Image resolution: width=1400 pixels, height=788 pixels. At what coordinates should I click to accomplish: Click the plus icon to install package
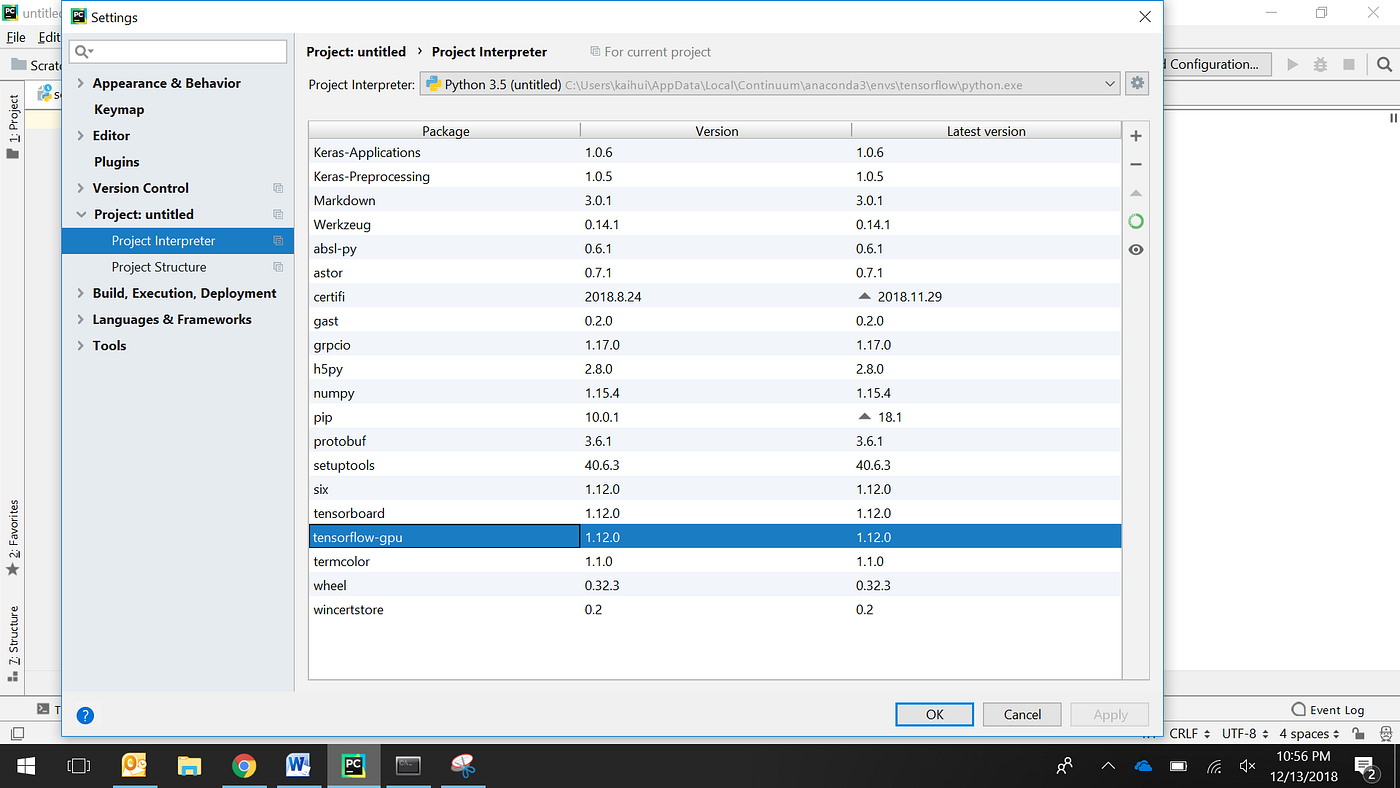(x=1135, y=136)
